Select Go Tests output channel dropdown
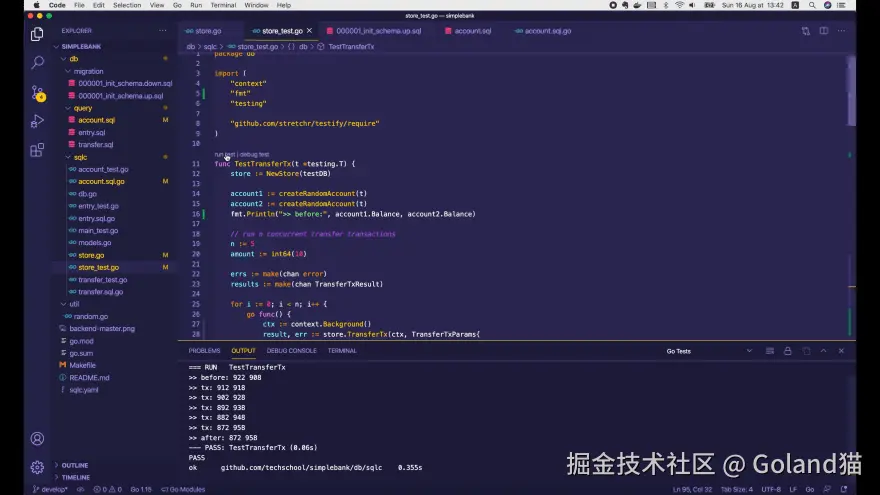This screenshot has width=880, height=495. pos(709,351)
